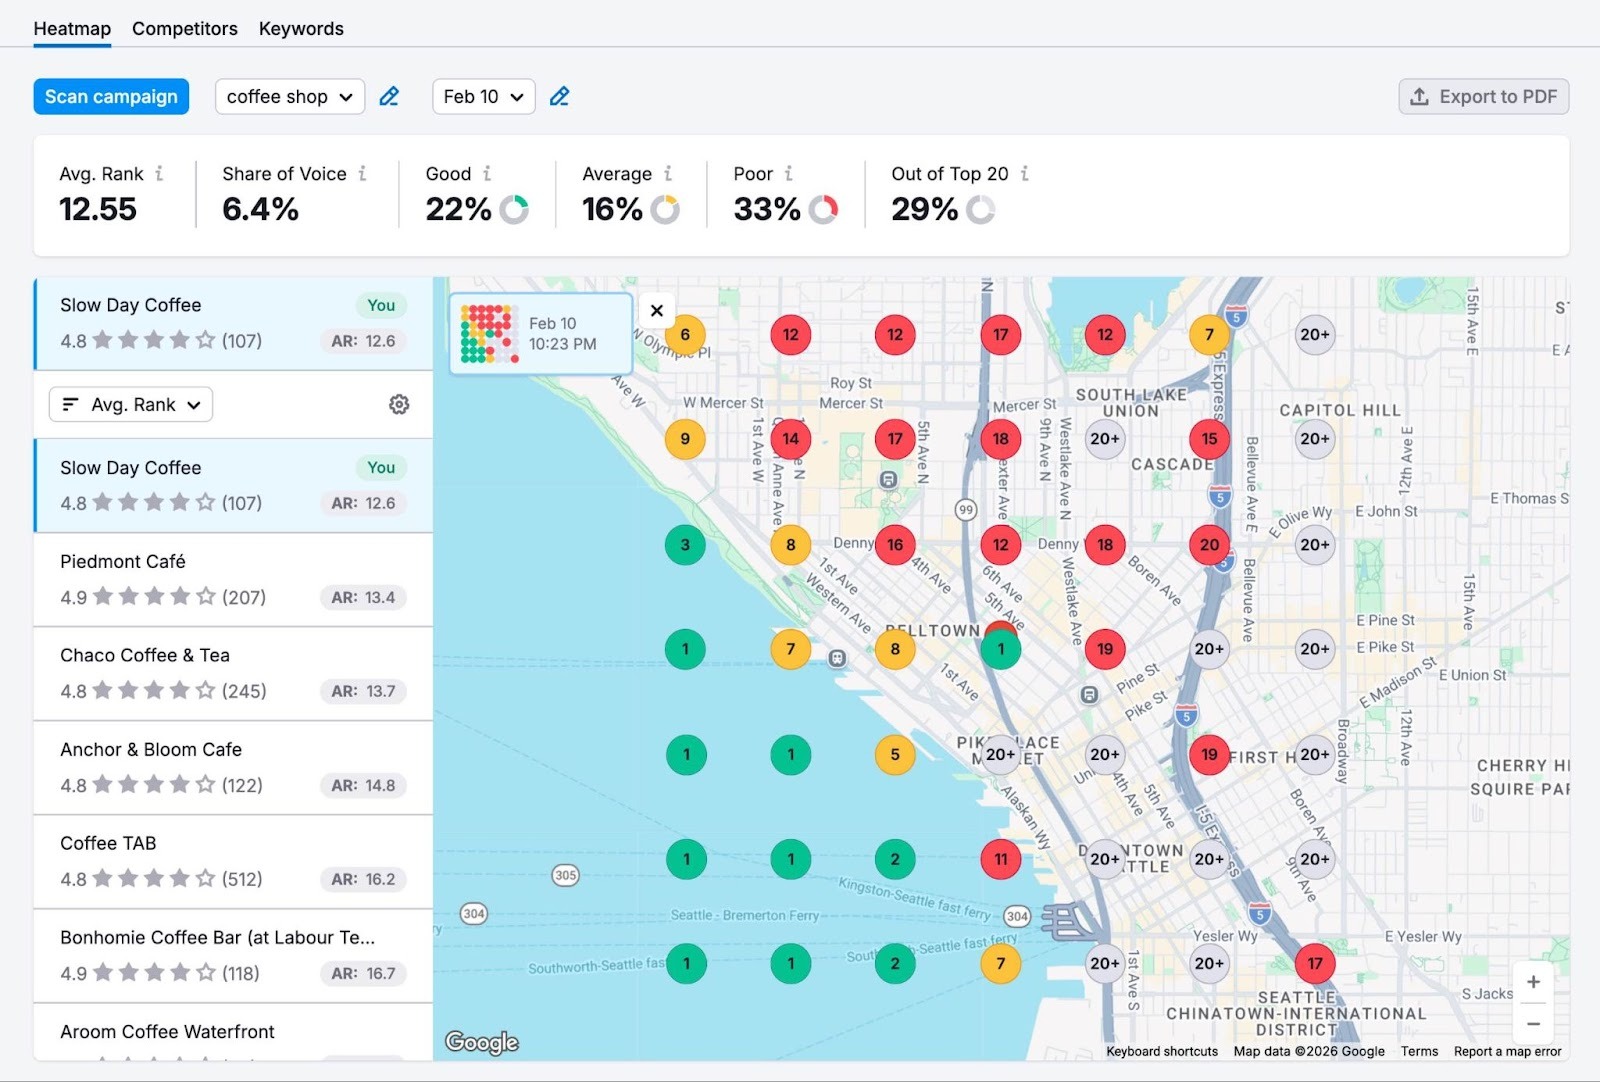The height and width of the screenshot is (1082, 1600).
Task: Open the info tooltip for the Poor metric
Action: (788, 173)
